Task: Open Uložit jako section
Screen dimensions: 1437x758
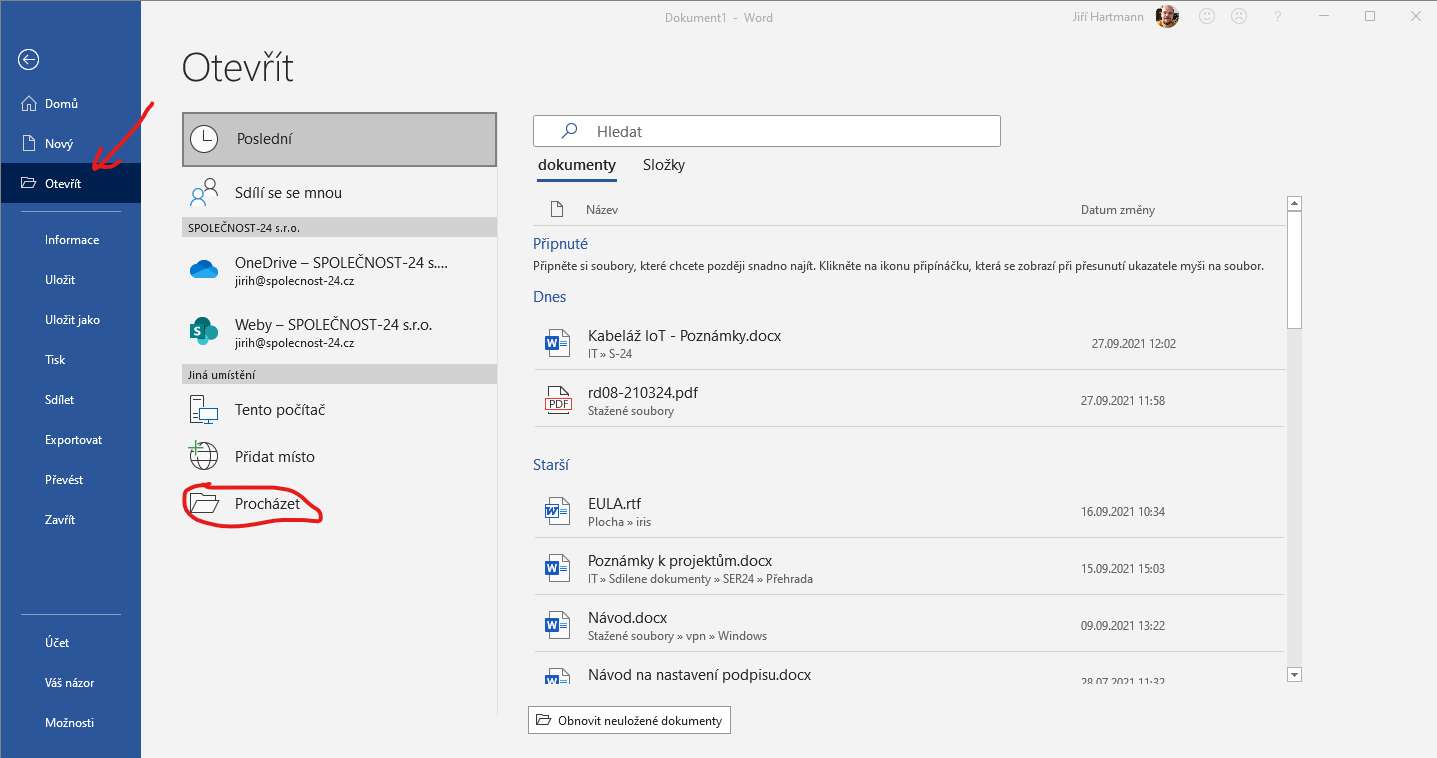Action: [x=70, y=320]
